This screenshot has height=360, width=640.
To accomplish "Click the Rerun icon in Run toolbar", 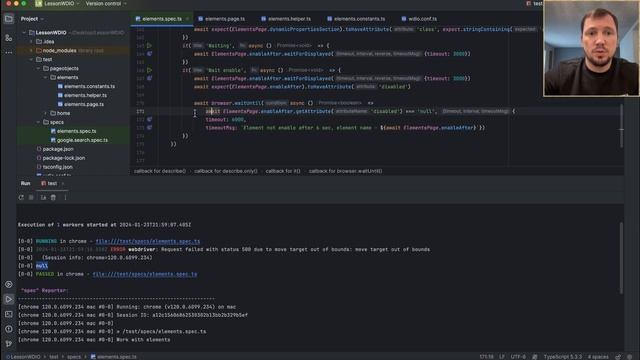I will (x=21, y=198).
